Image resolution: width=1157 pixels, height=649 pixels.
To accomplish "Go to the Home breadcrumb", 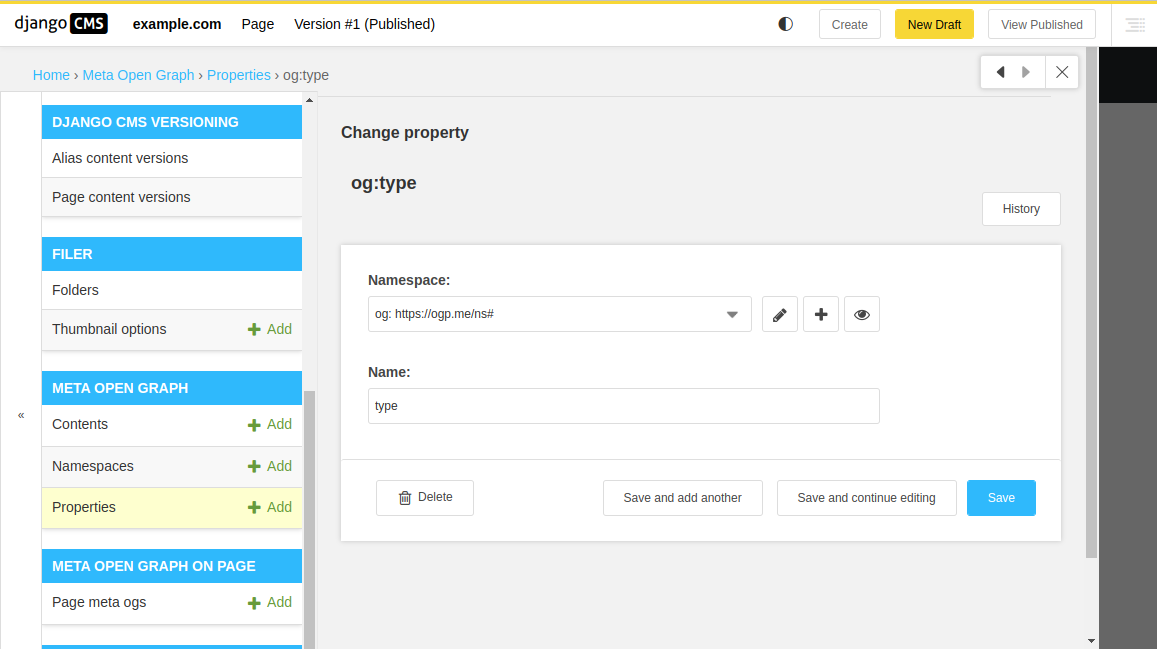I will click(x=51, y=75).
